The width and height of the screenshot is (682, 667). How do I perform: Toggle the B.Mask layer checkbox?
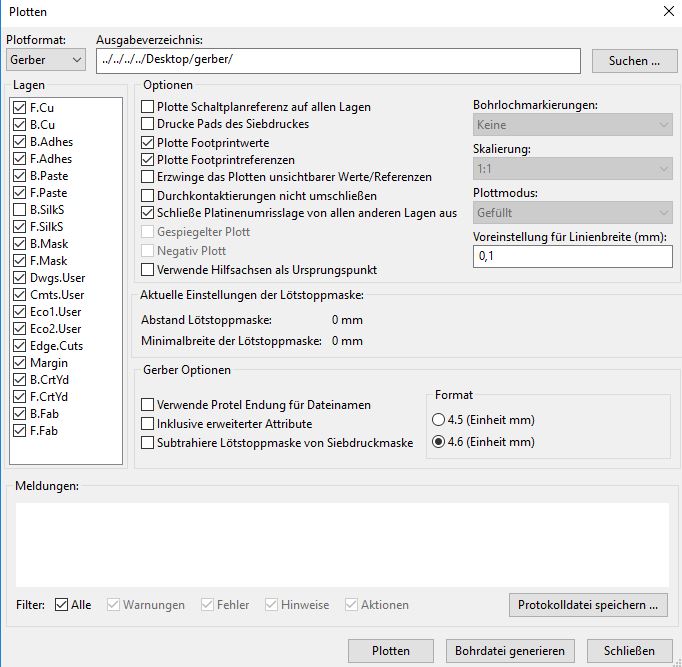coord(19,243)
